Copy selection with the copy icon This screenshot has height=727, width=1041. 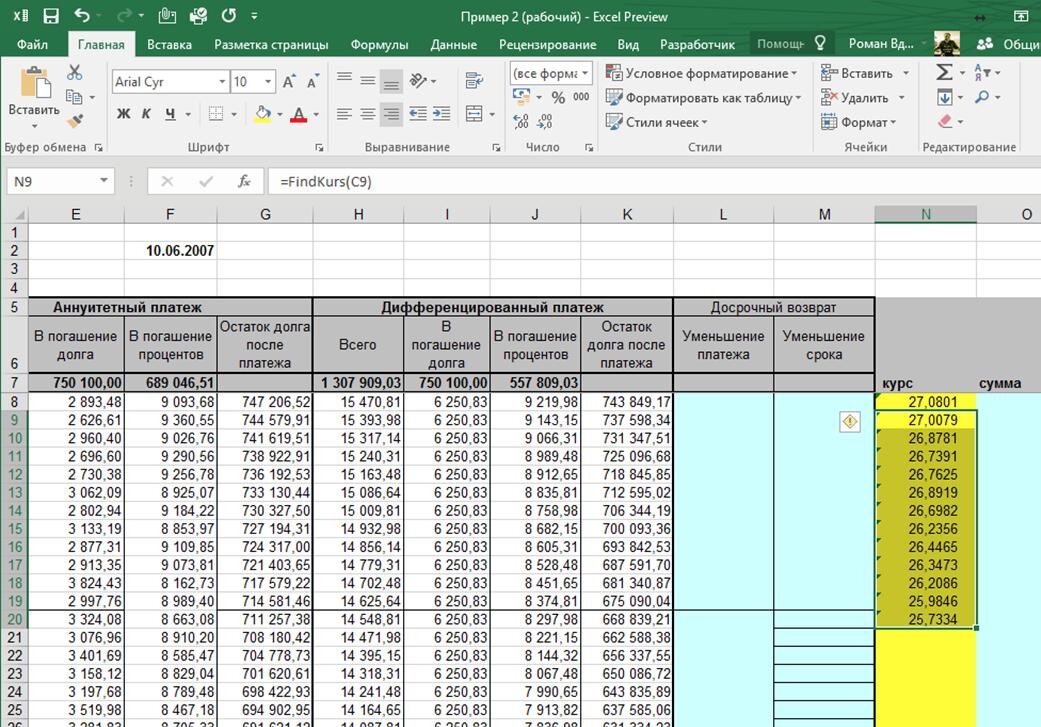click(x=74, y=97)
